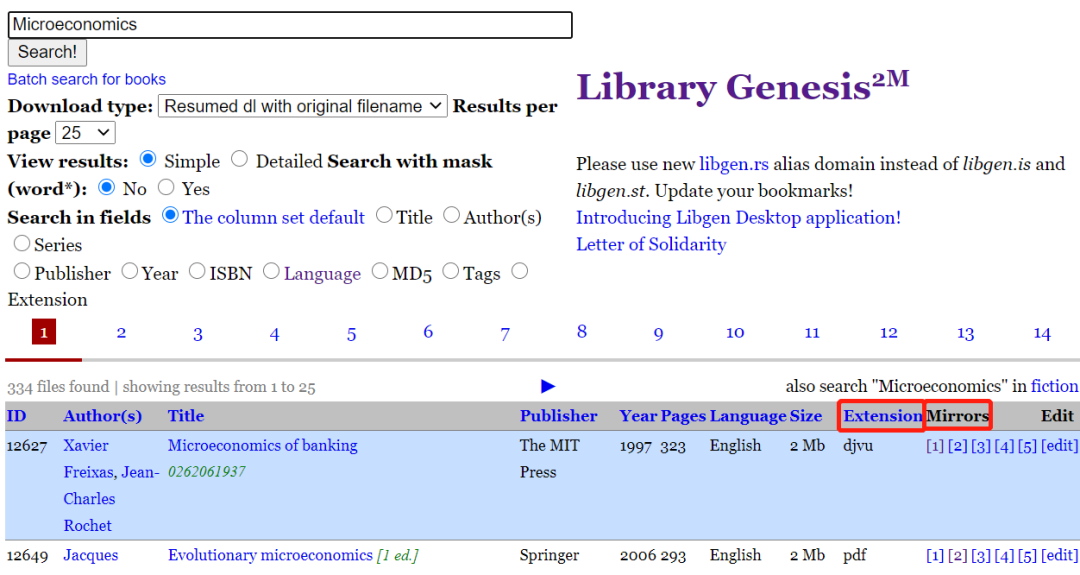Open mirror [2] for Microeconomics of banking
The image size is (1080, 575).
957,446
